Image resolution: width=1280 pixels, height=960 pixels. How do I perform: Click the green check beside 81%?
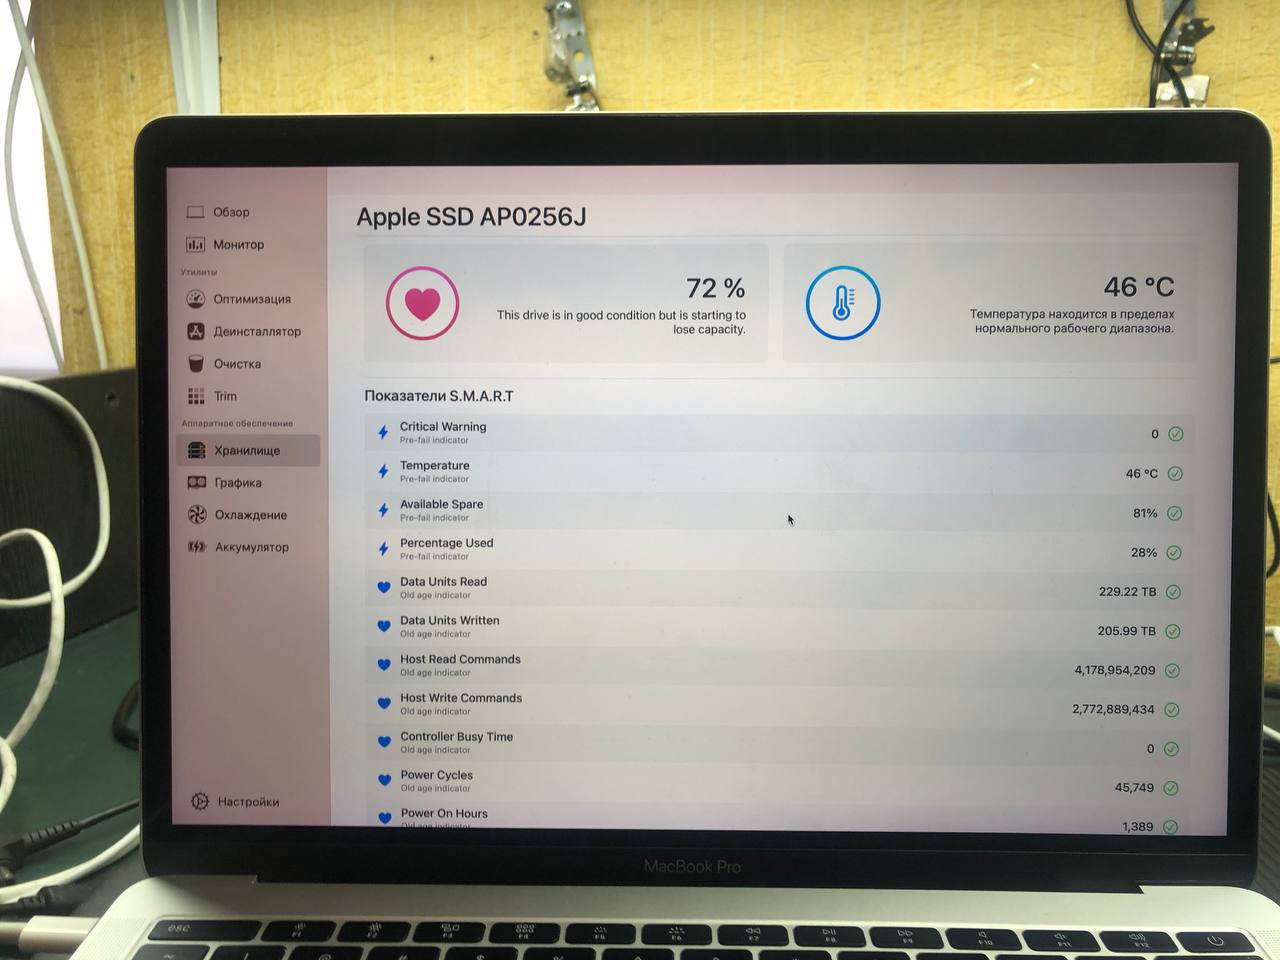(1175, 513)
